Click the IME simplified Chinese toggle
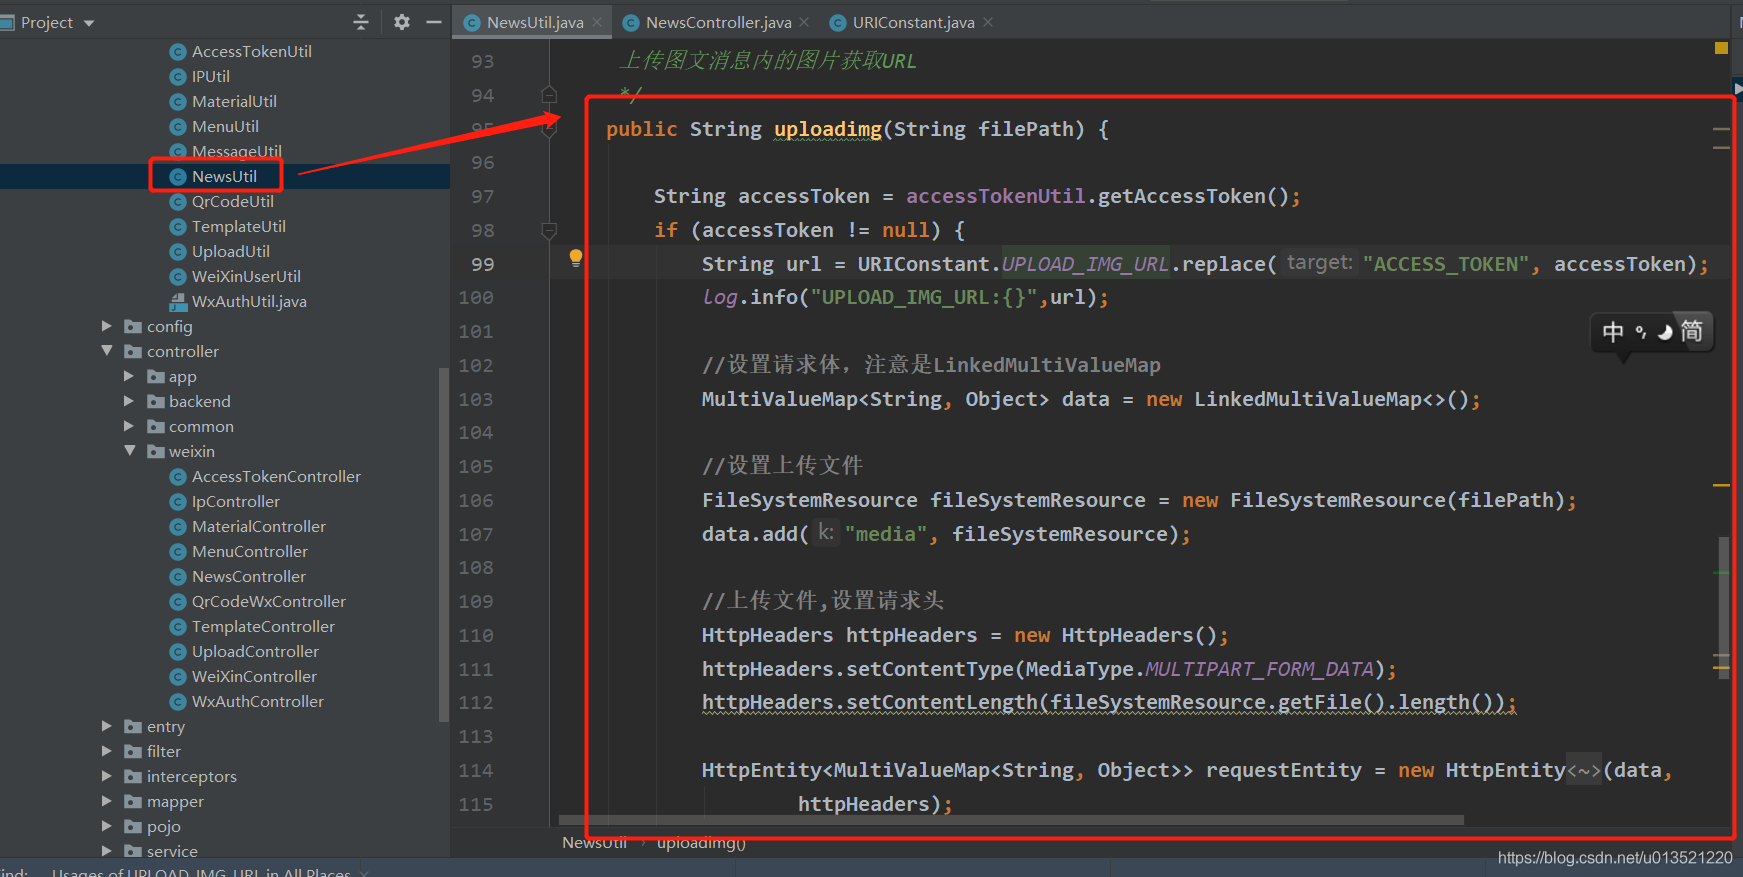This screenshot has width=1743, height=877. (x=1691, y=332)
